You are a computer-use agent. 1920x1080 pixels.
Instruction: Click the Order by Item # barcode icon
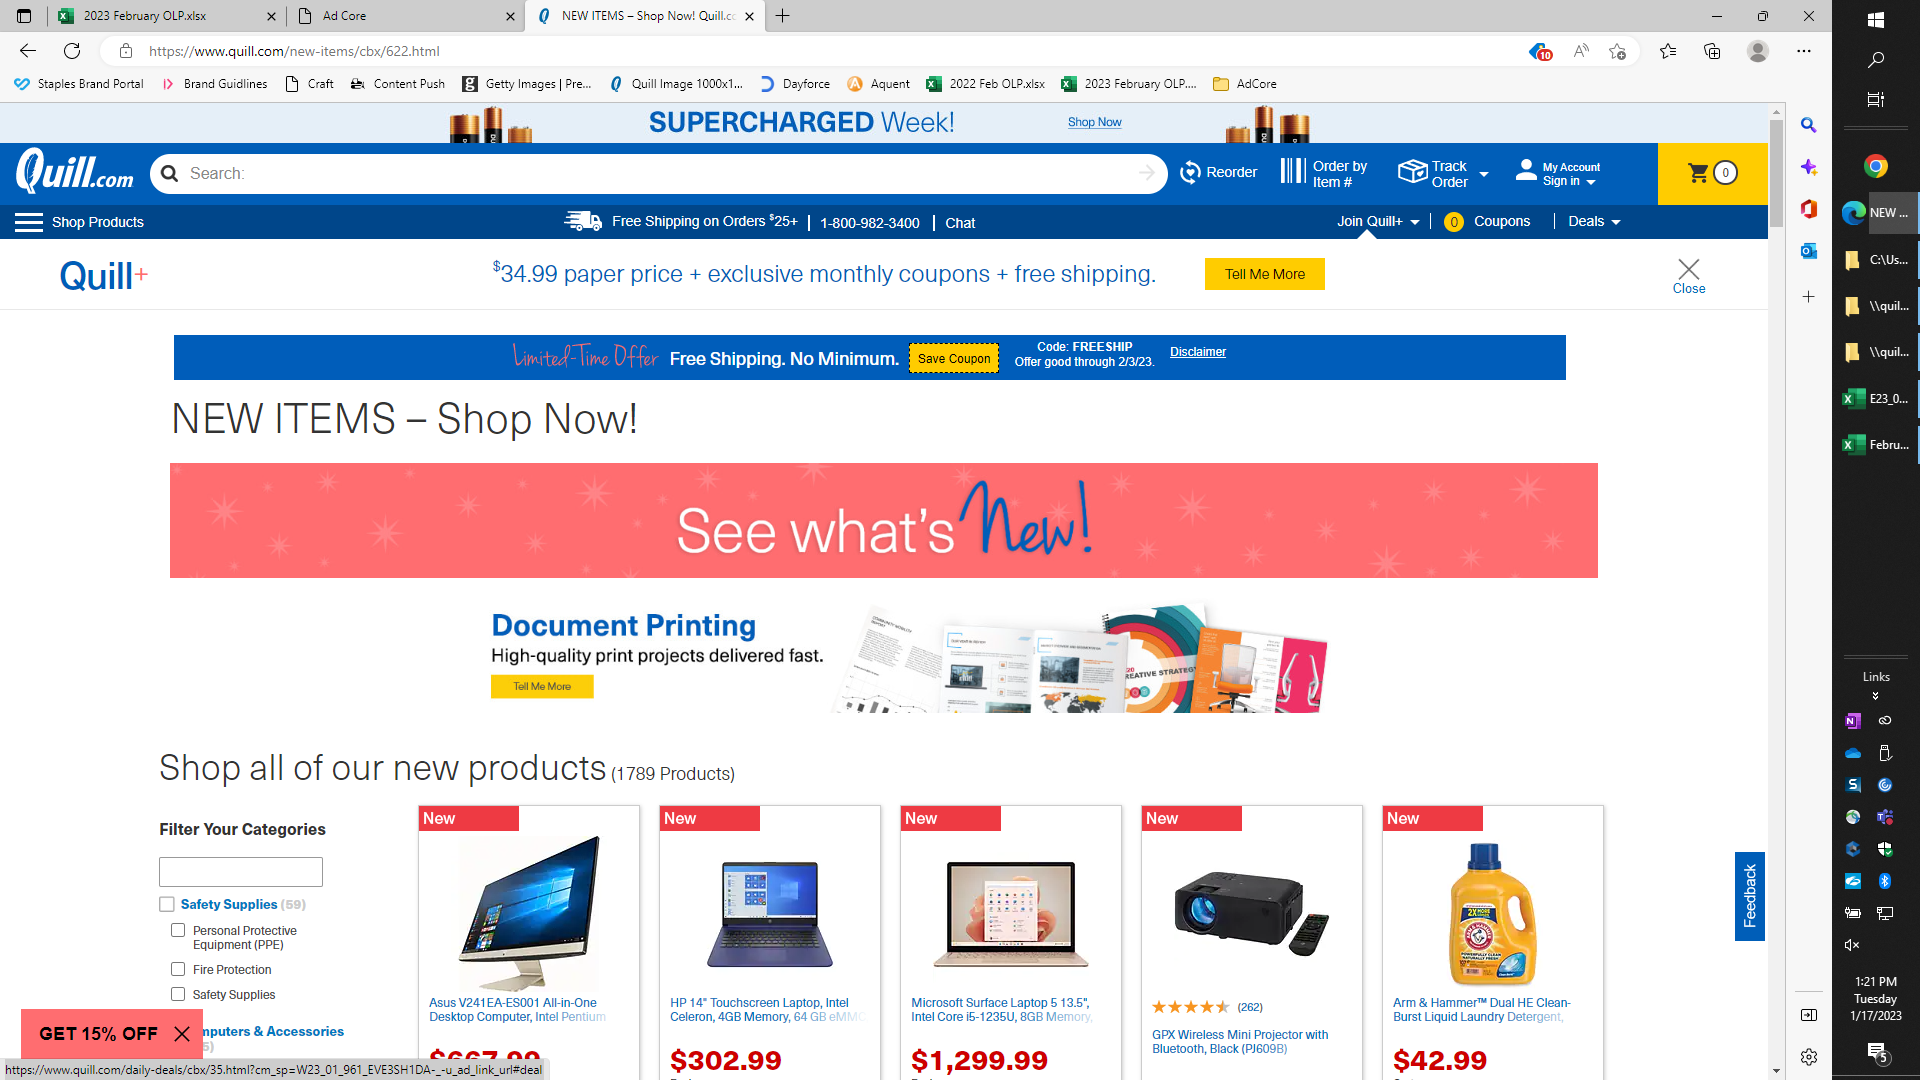(x=1293, y=171)
